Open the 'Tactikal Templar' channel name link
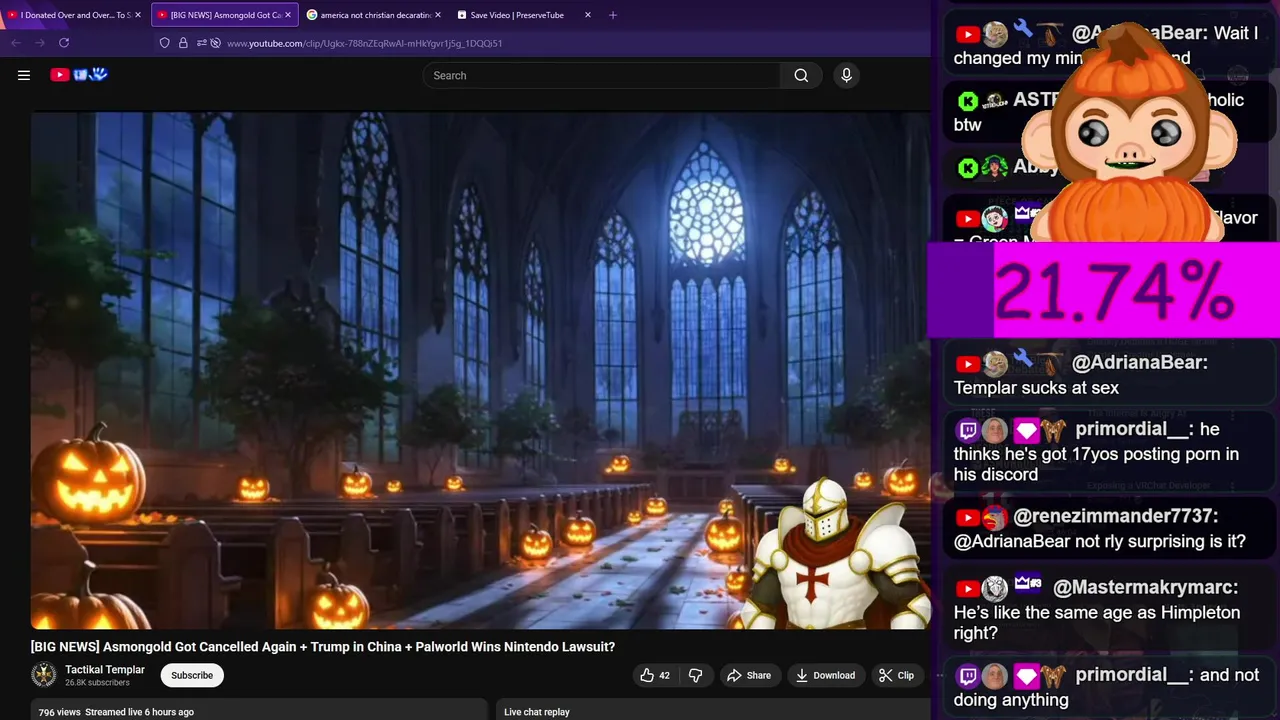The image size is (1280, 720). pos(105,670)
